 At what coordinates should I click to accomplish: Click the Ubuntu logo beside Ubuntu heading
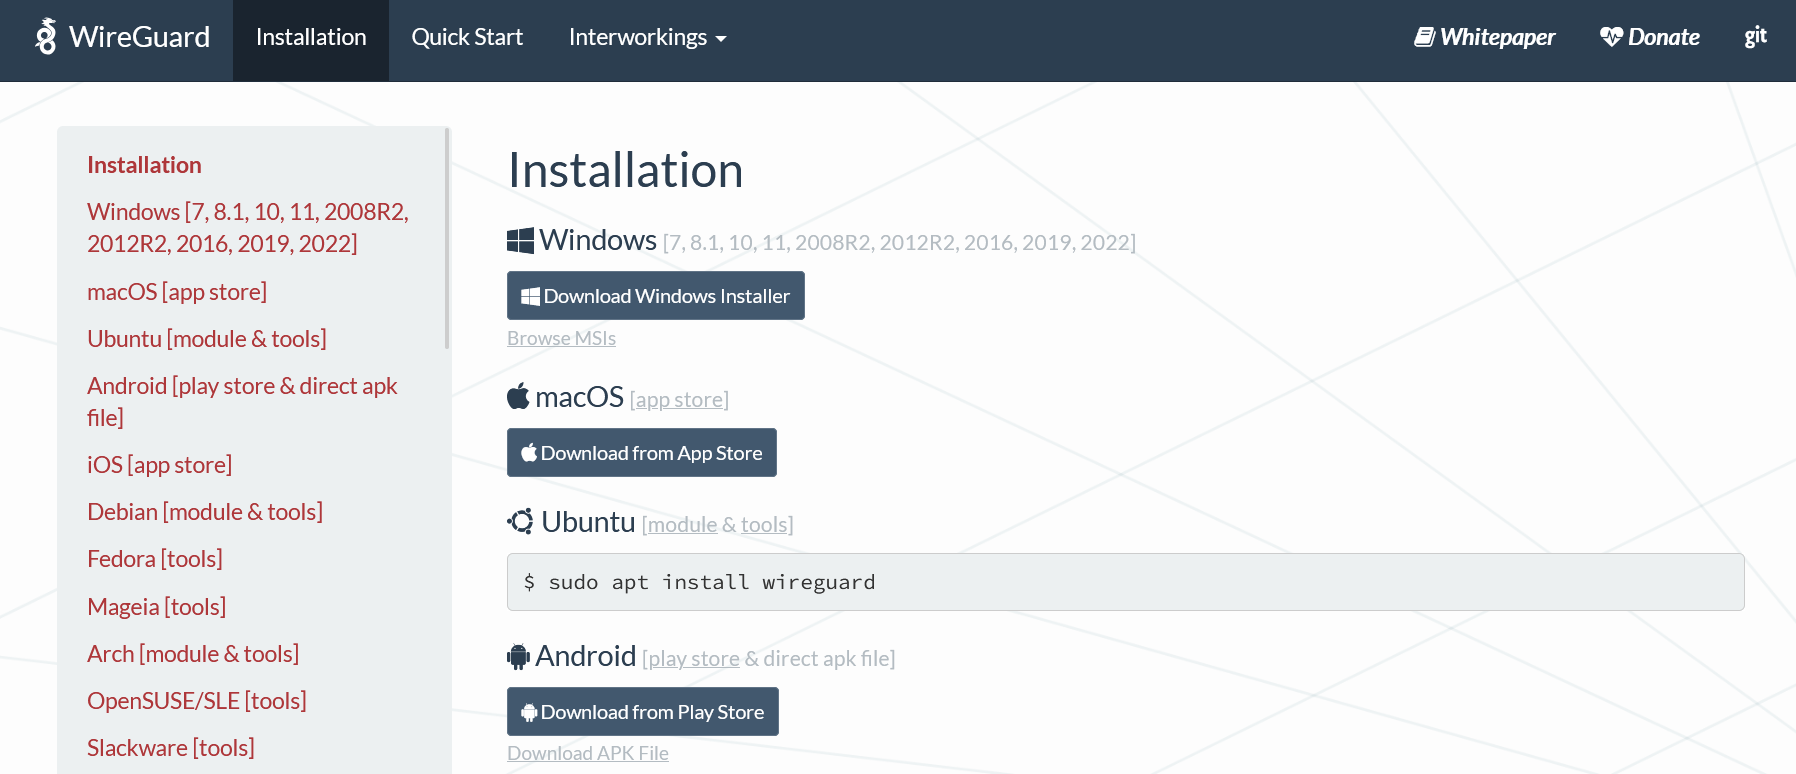click(x=520, y=522)
